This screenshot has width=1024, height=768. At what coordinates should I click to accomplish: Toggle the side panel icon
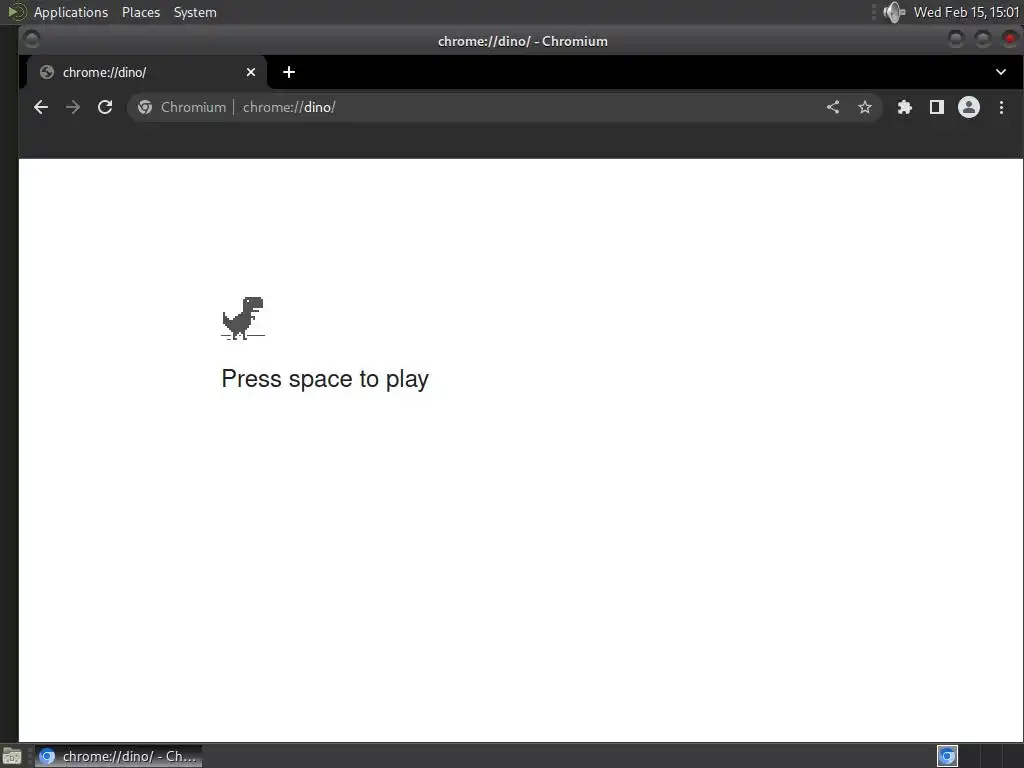coord(936,107)
